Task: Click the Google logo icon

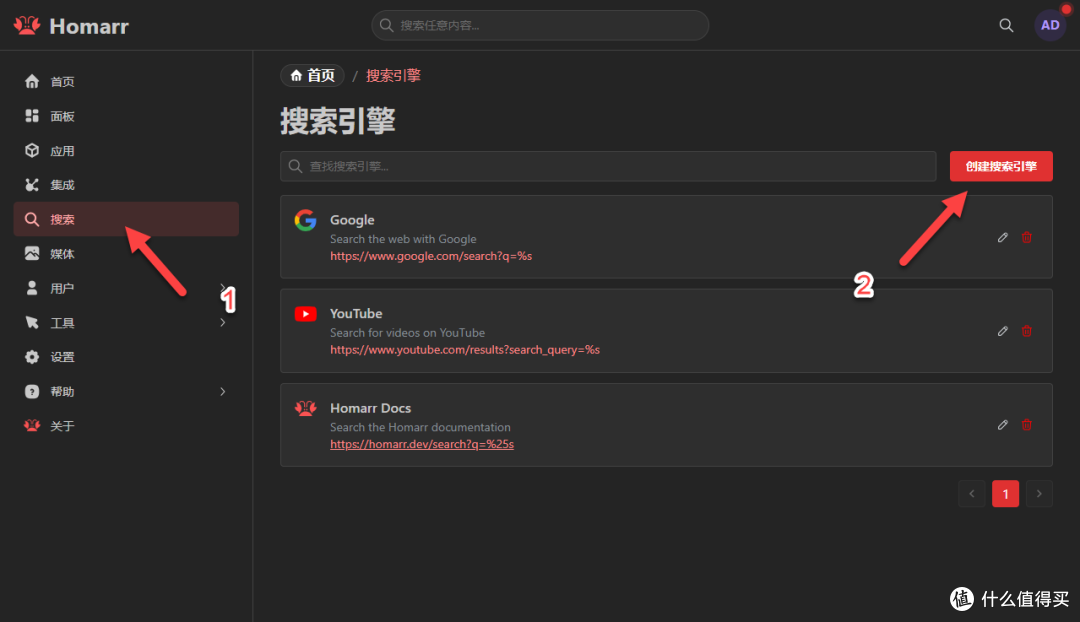Action: [305, 220]
